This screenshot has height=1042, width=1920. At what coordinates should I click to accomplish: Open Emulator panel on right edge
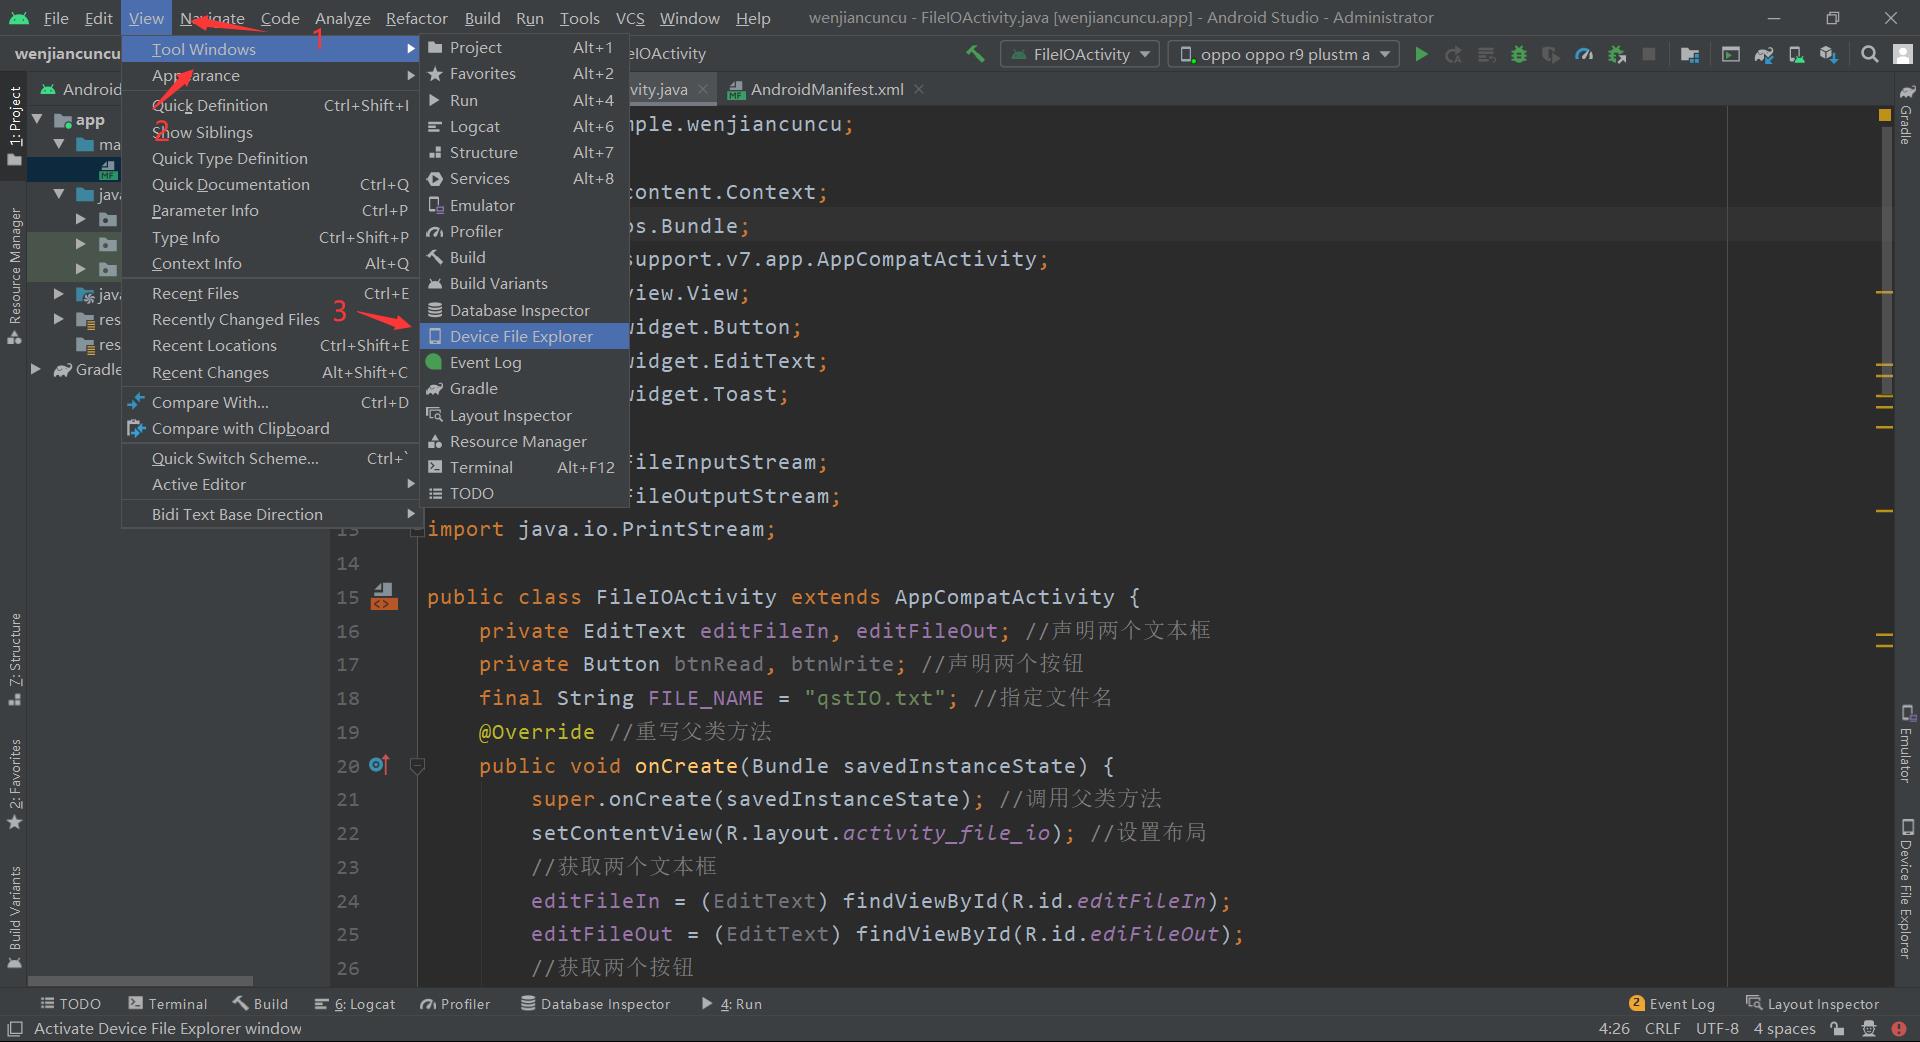[x=1906, y=745]
